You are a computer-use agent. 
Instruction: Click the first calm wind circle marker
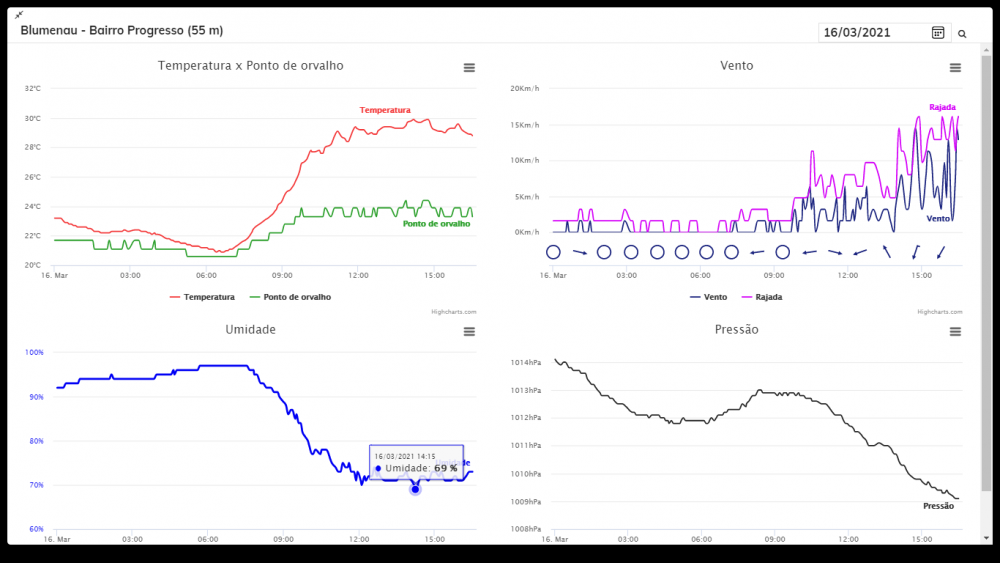[x=553, y=252]
